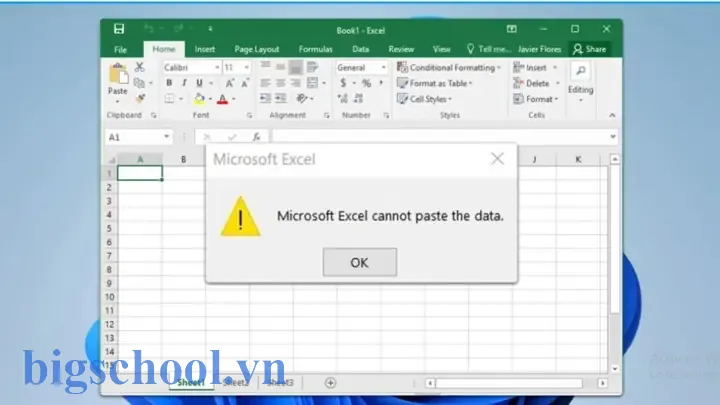
Task: Open the Formulas tab
Action: click(315, 49)
